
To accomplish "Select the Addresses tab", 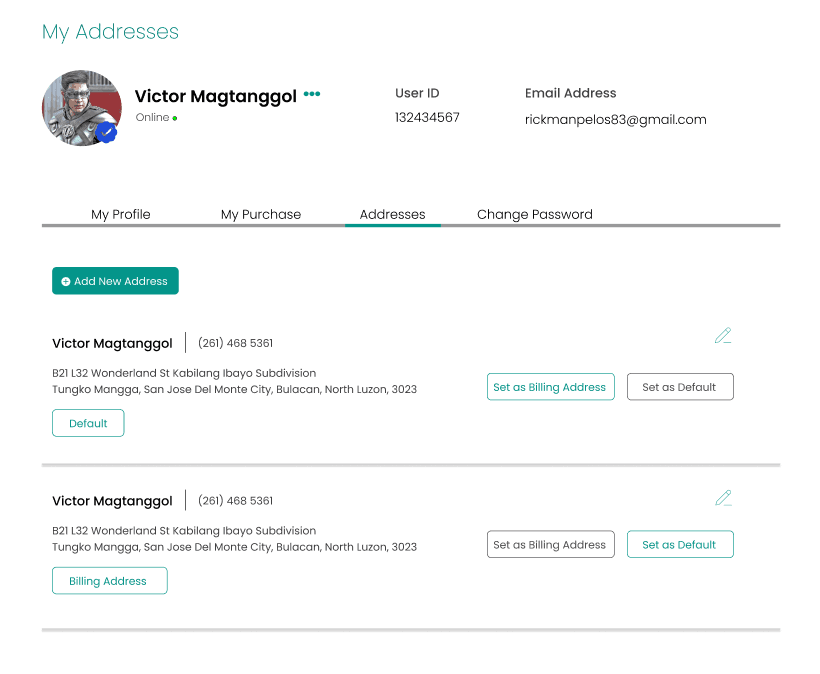I will (x=392, y=214).
